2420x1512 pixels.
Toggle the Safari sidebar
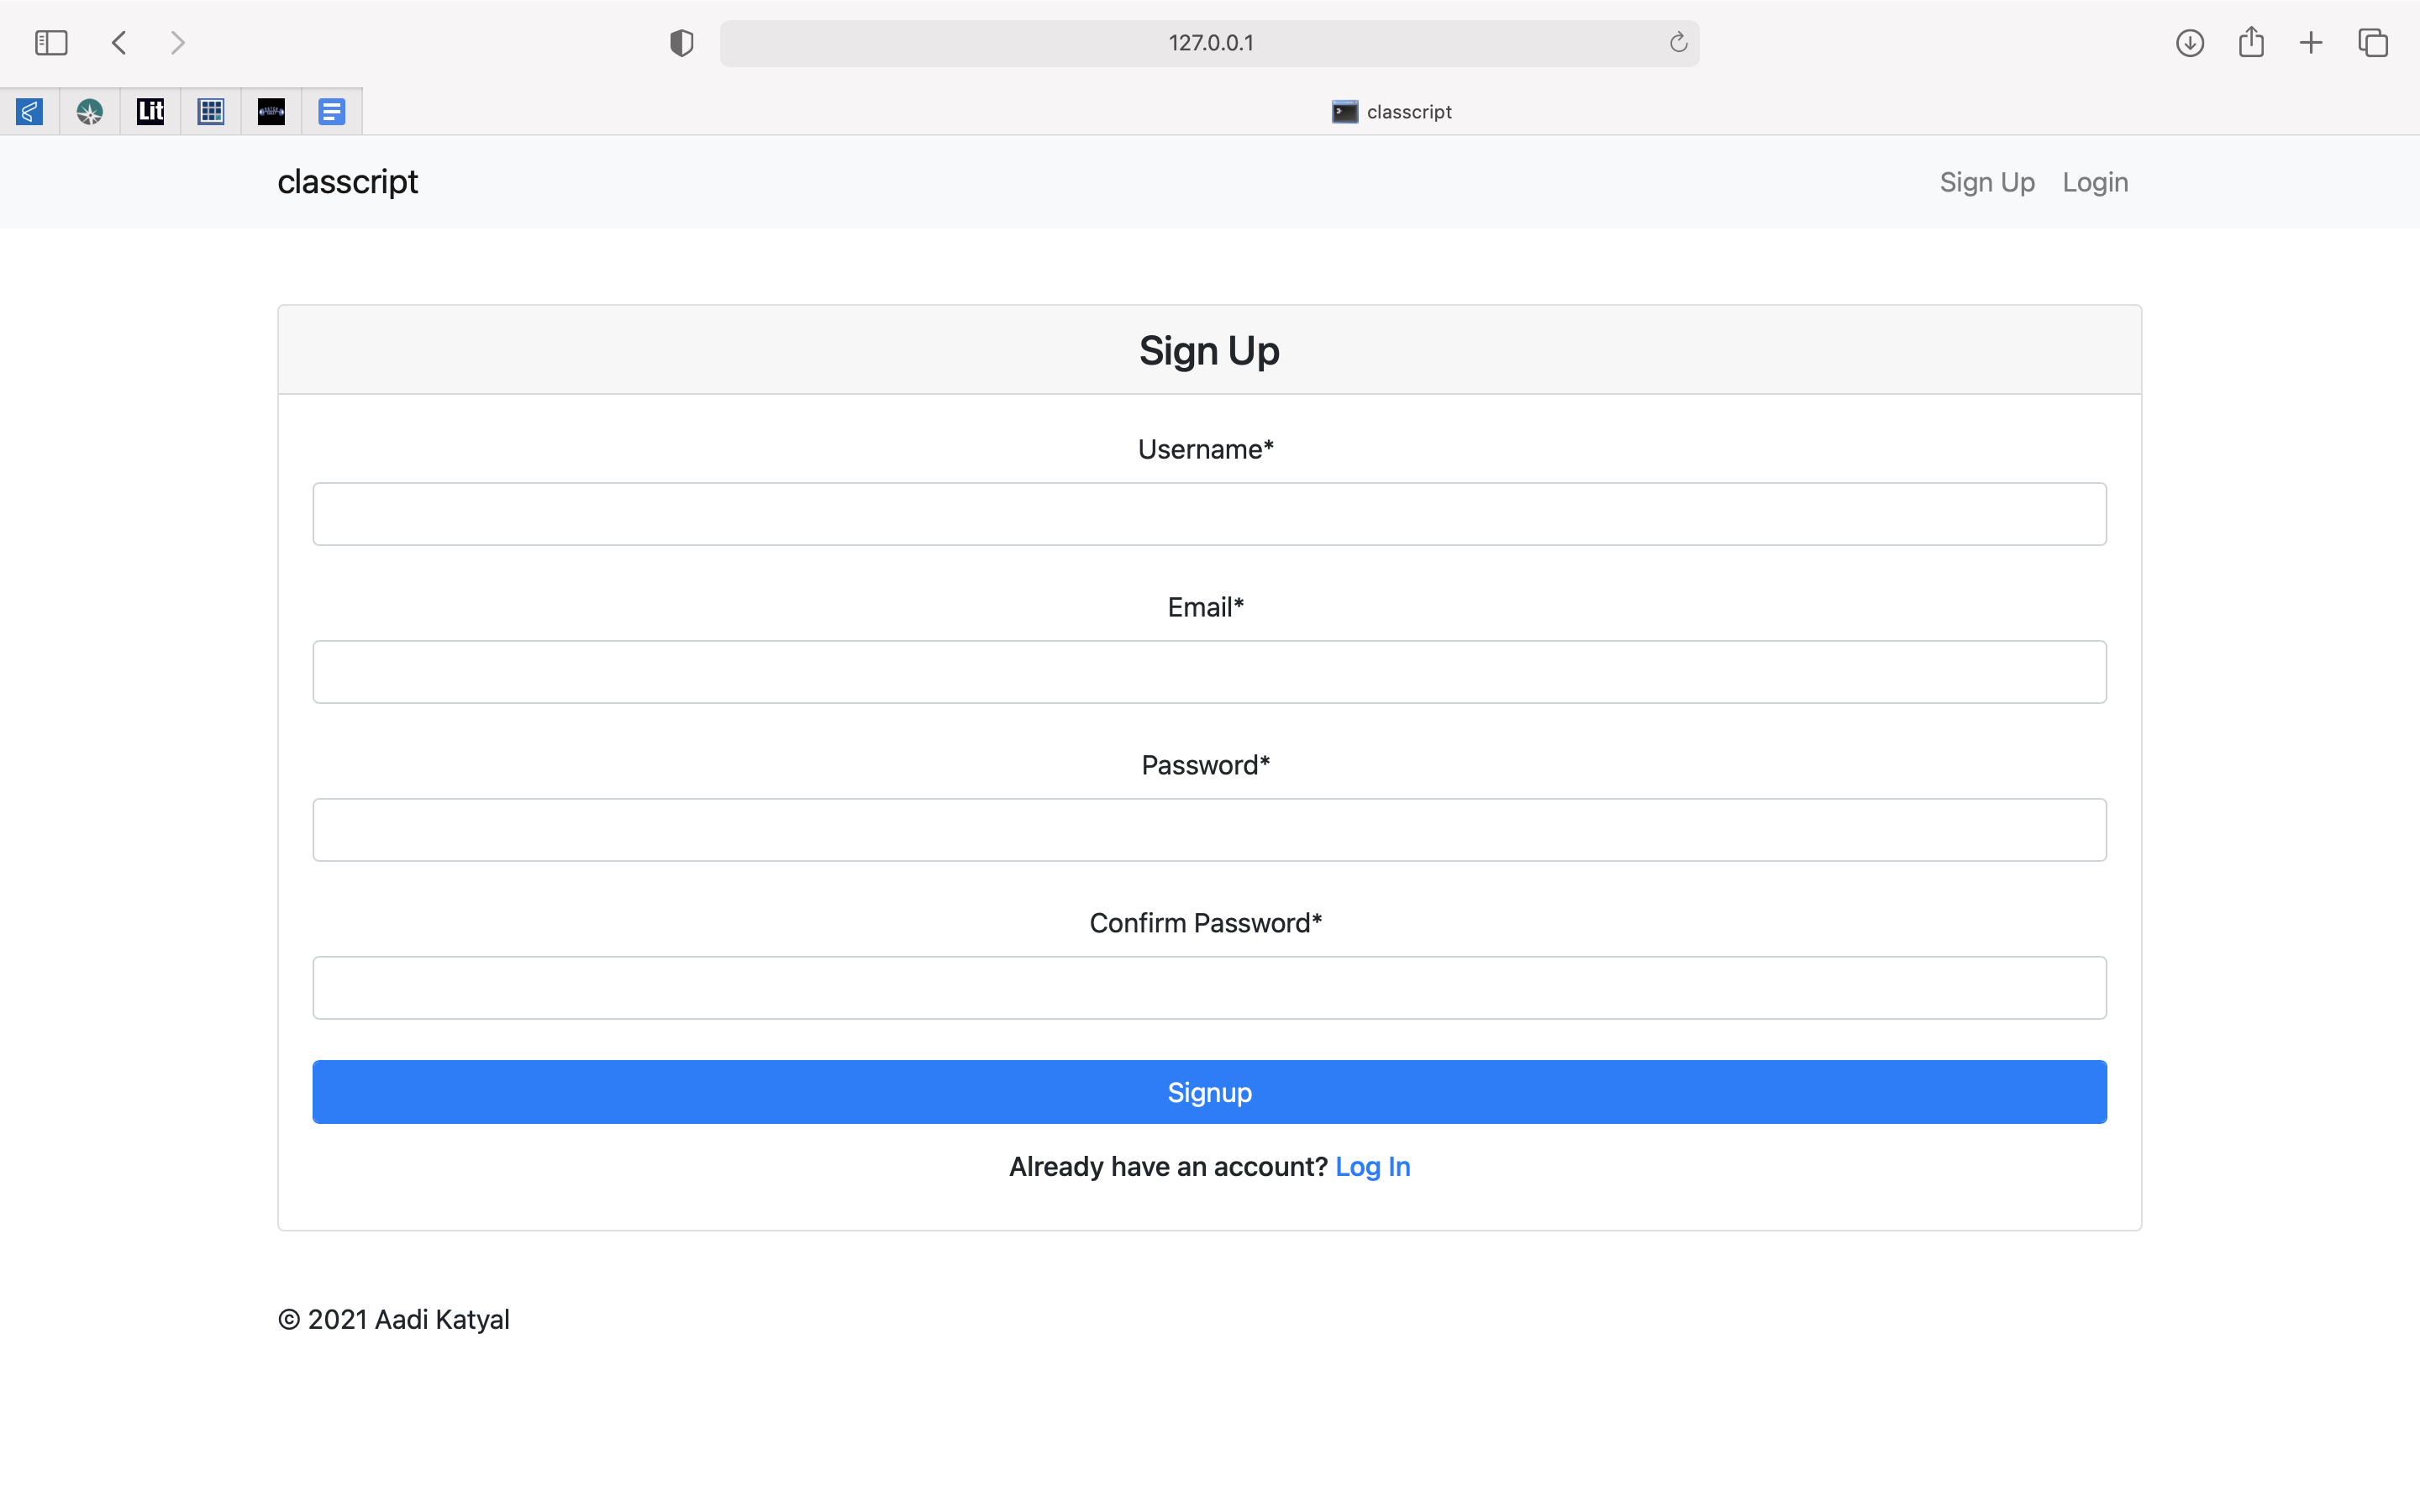click(x=51, y=43)
